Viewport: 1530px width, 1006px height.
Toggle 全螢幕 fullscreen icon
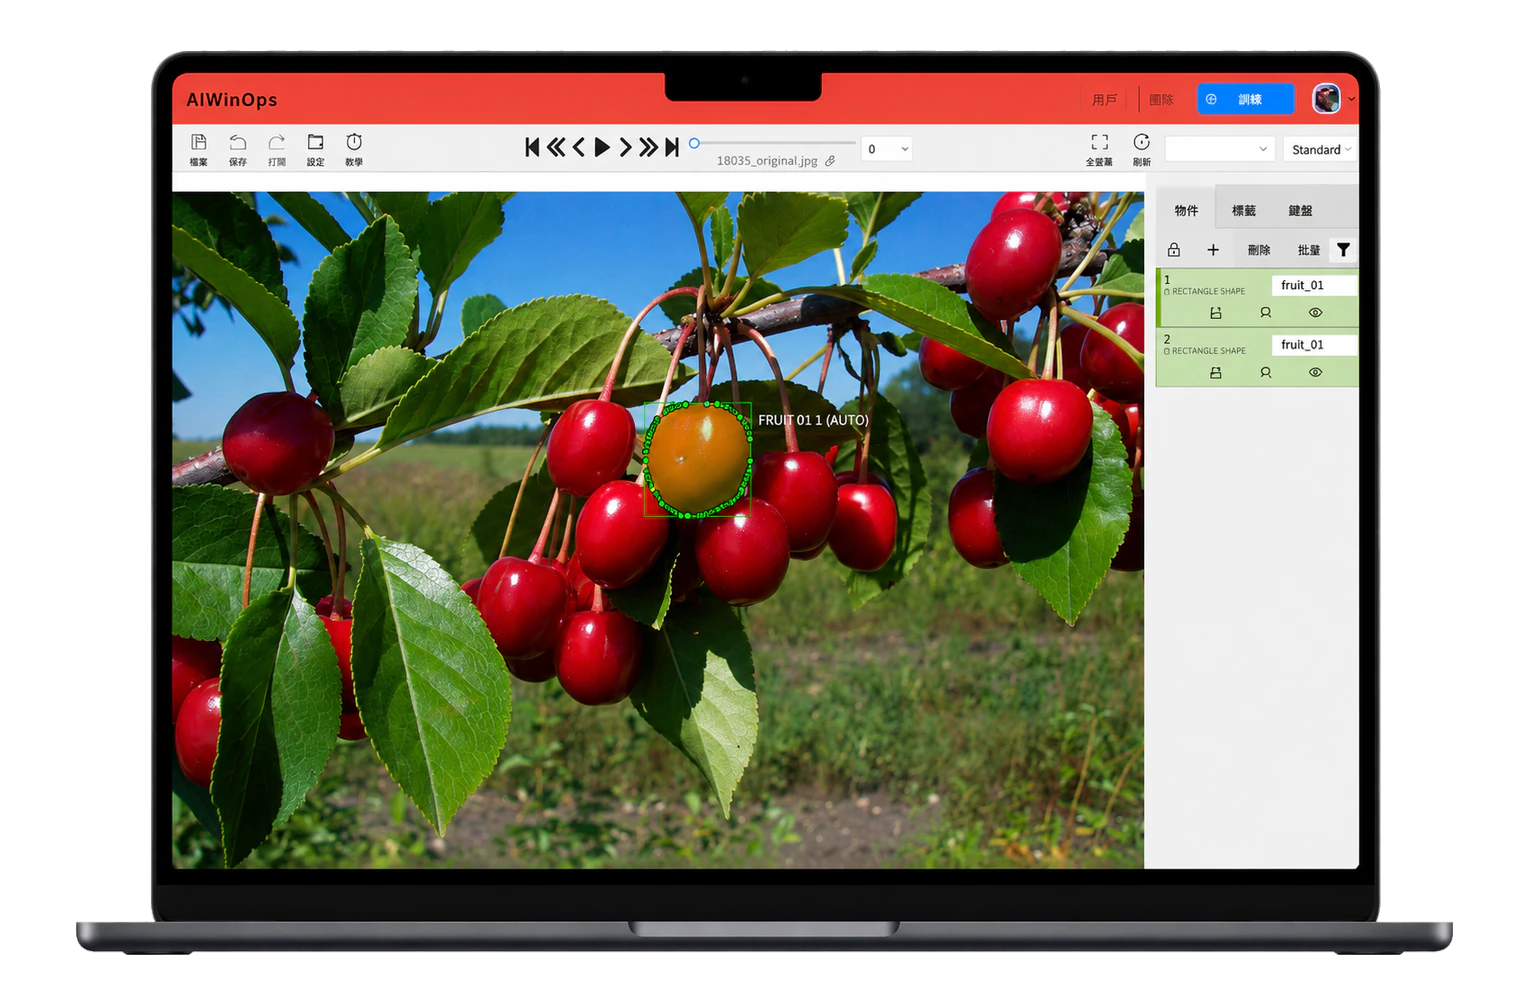tap(1099, 143)
